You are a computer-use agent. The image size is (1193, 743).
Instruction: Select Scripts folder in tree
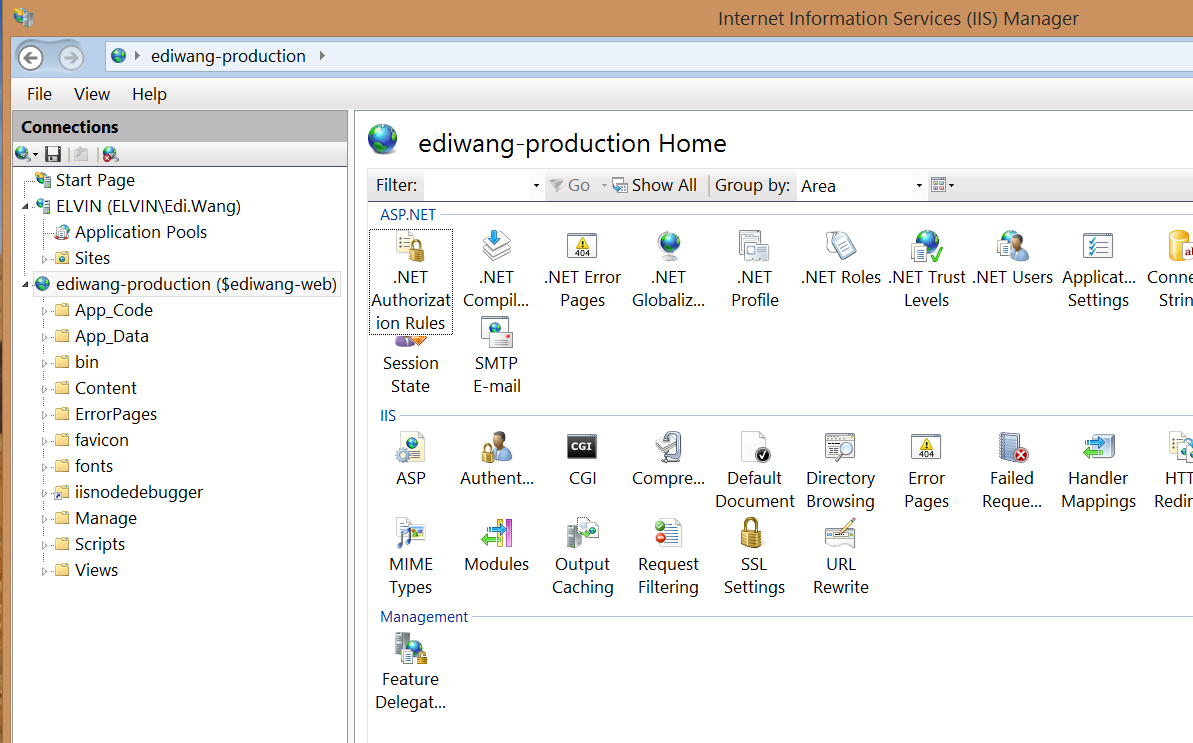point(100,545)
